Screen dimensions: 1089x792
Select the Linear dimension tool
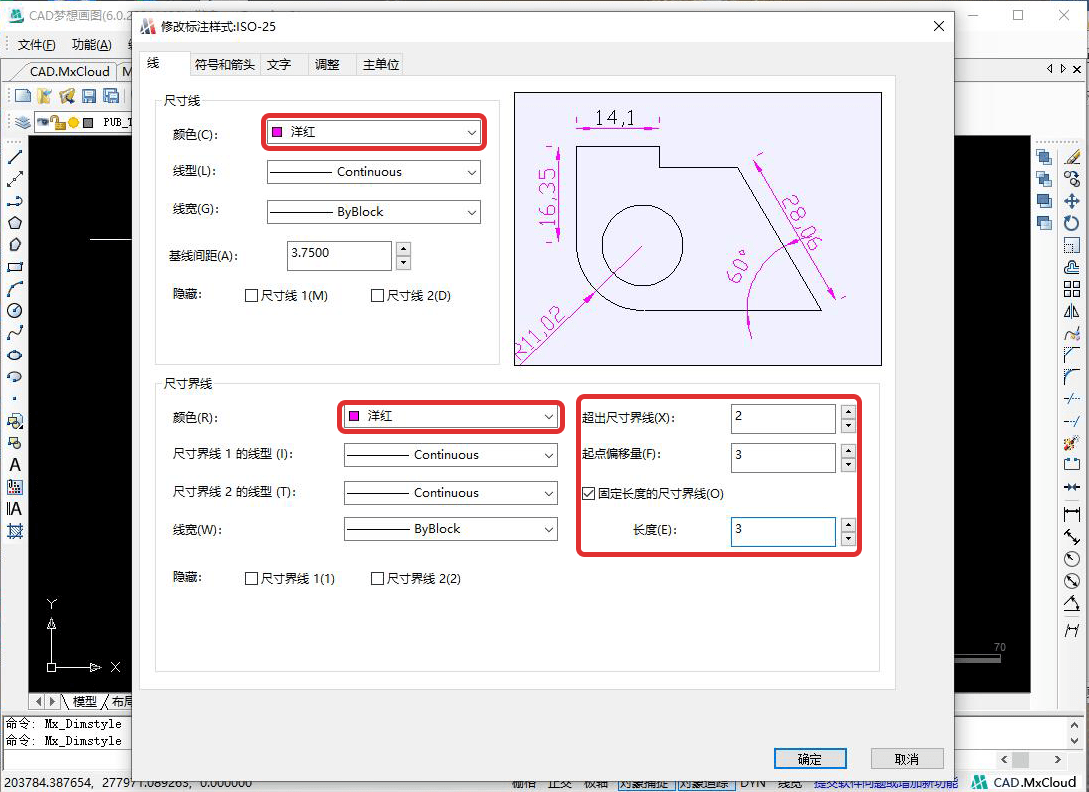pos(1072,514)
